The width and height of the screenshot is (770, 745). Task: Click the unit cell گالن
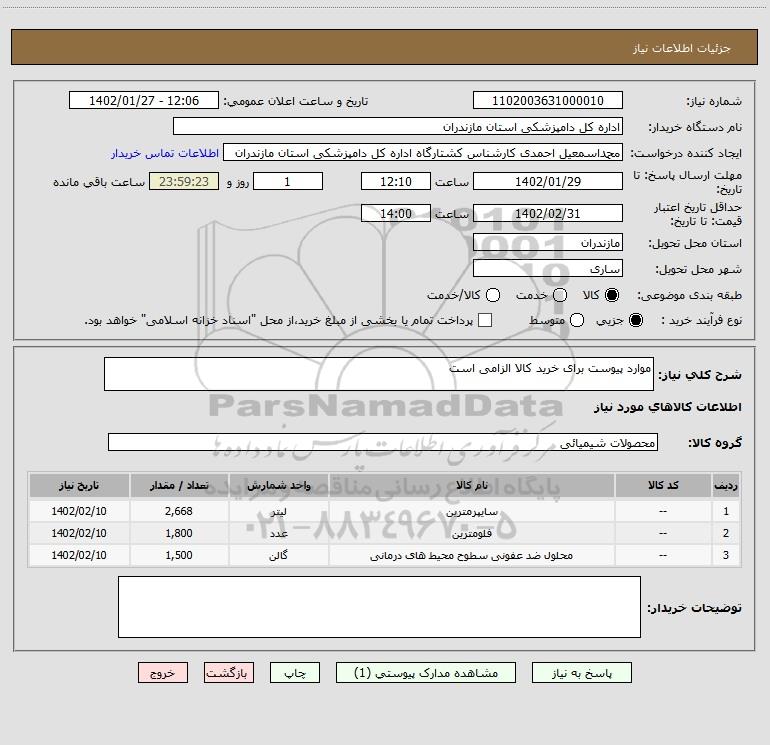pos(278,555)
